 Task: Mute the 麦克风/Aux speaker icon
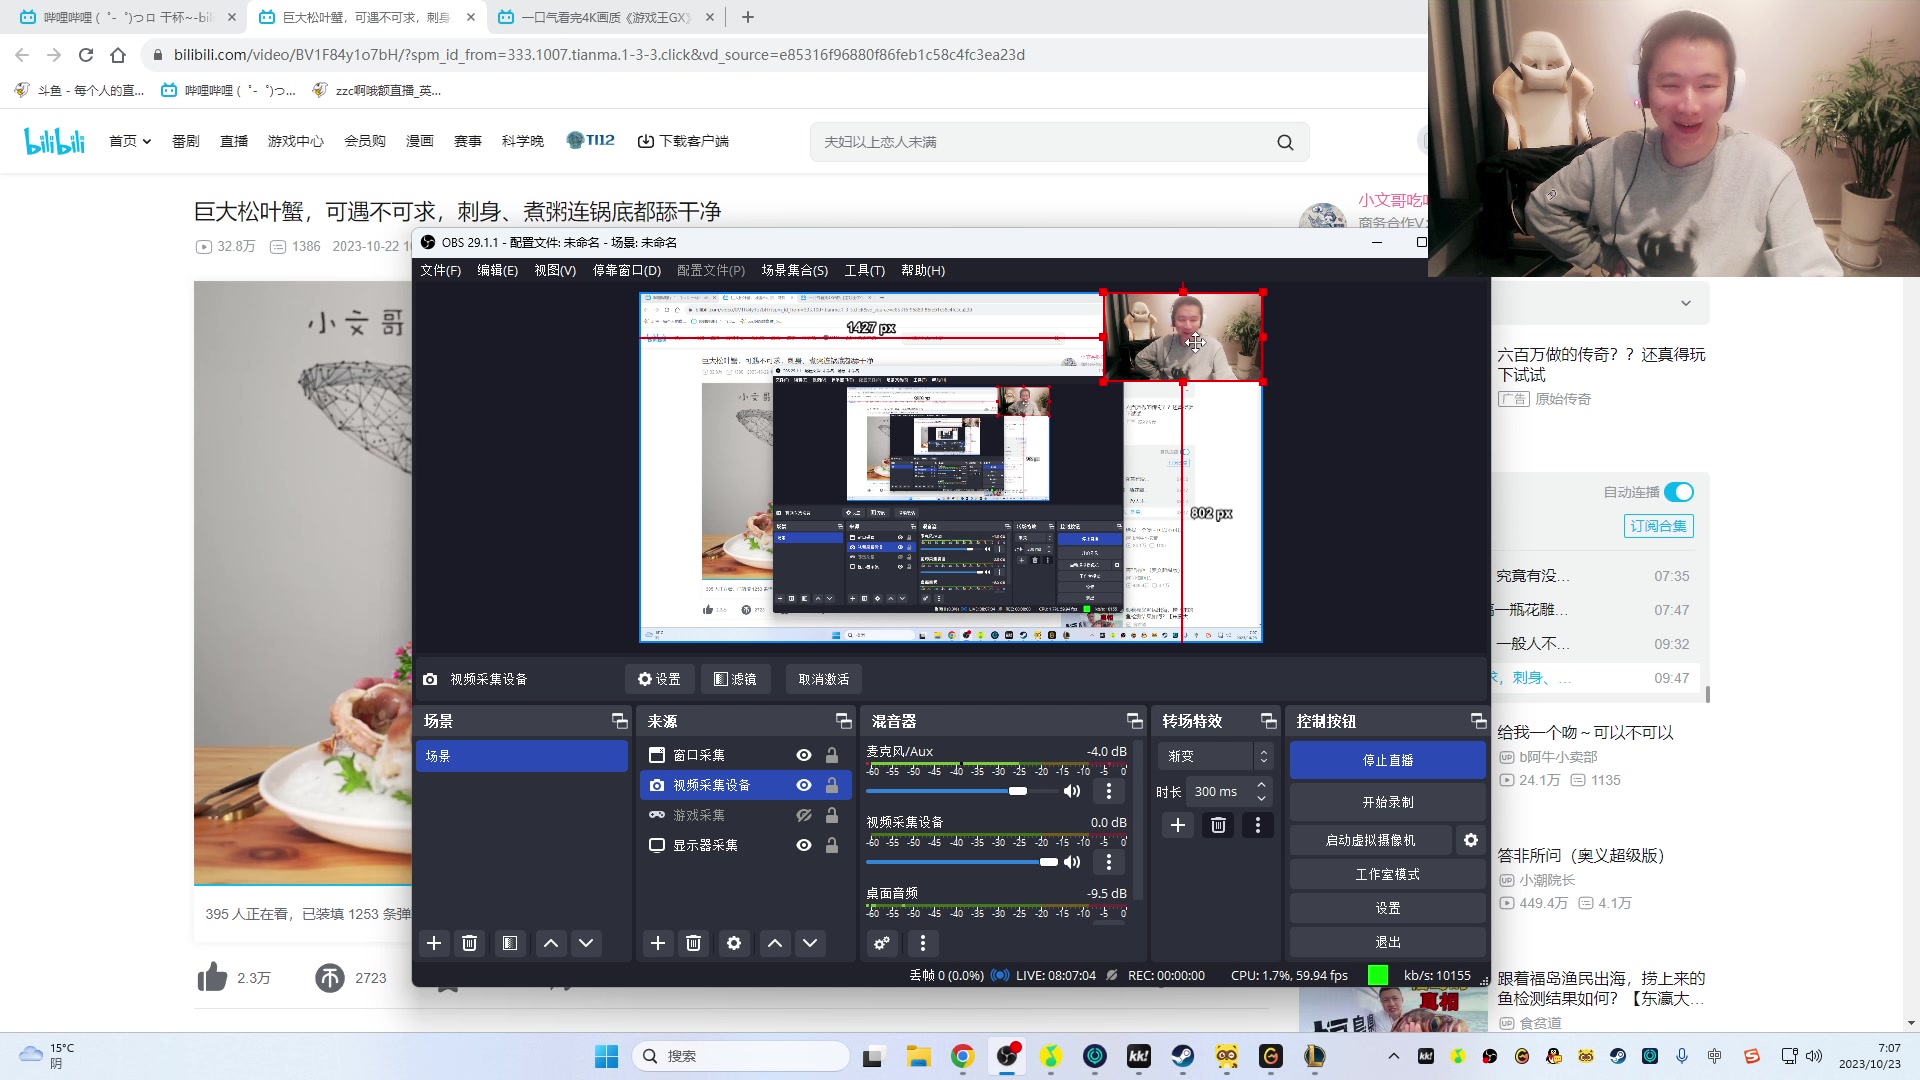click(x=1072, y=791)
